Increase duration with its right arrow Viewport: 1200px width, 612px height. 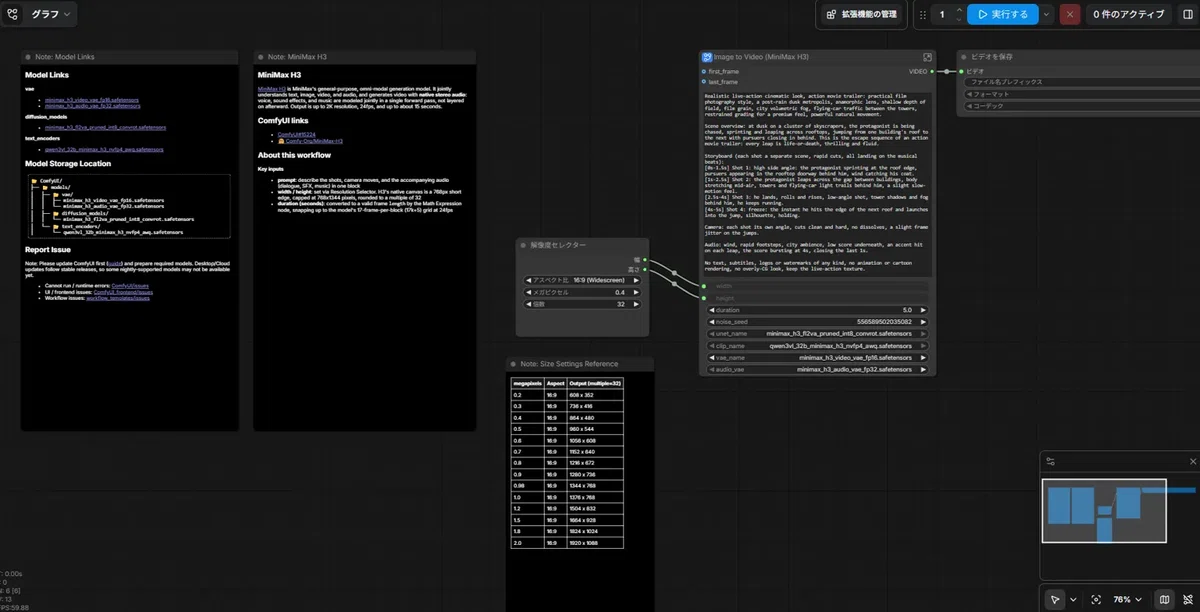pyautogui.click(x=924, y=311)
